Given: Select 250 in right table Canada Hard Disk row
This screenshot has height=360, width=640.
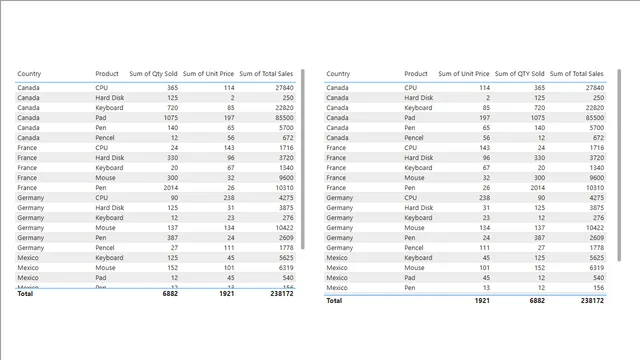Looking at the screenshot, I should pos(598,98).
